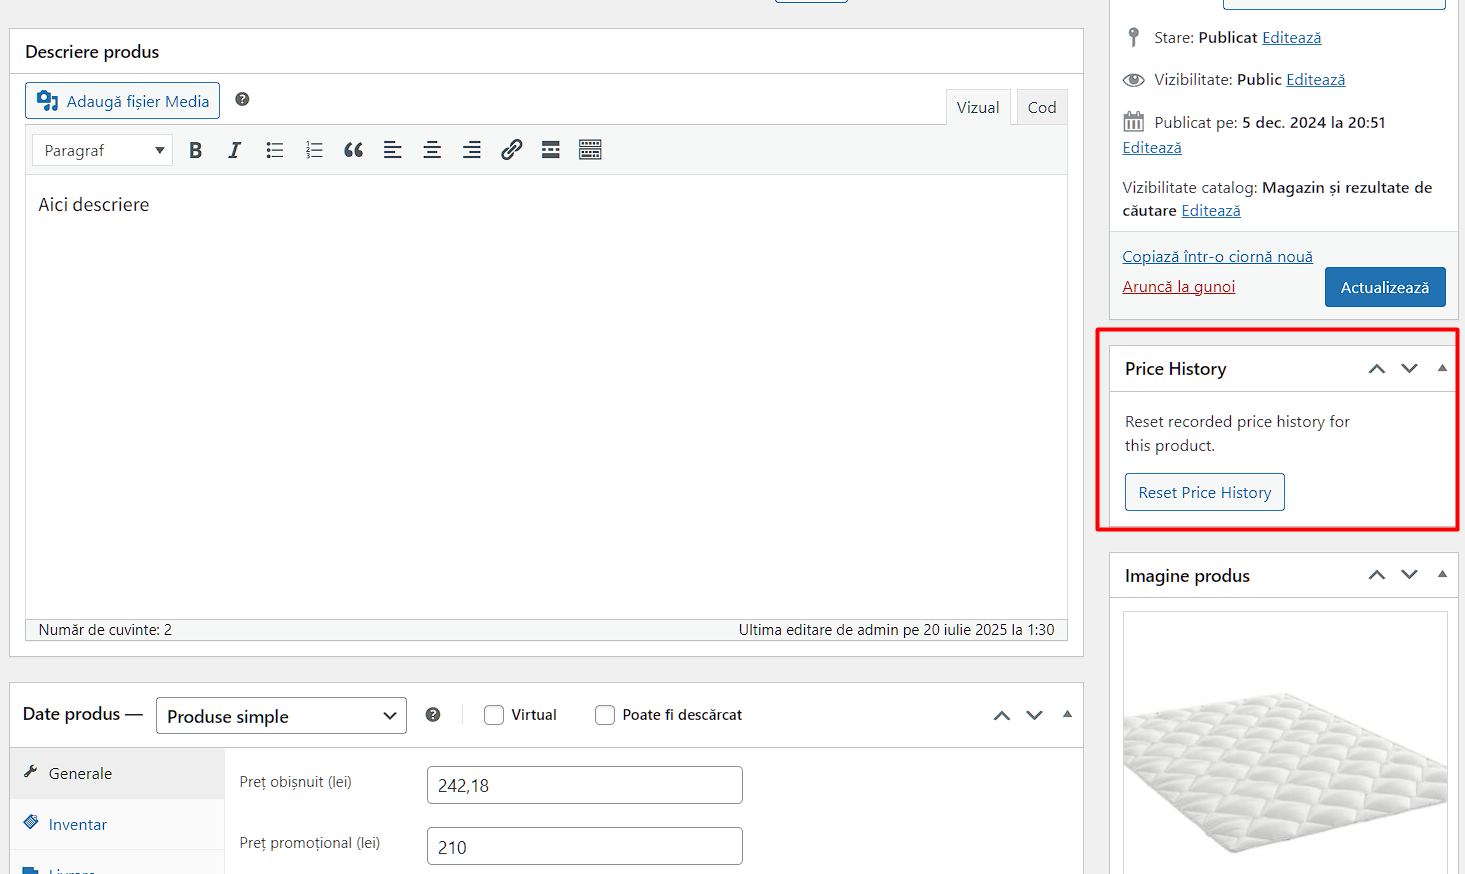Insert a bulleted list
This screenshot has height=874, width=1465.
pyautogui.click(x=275, y=150)
